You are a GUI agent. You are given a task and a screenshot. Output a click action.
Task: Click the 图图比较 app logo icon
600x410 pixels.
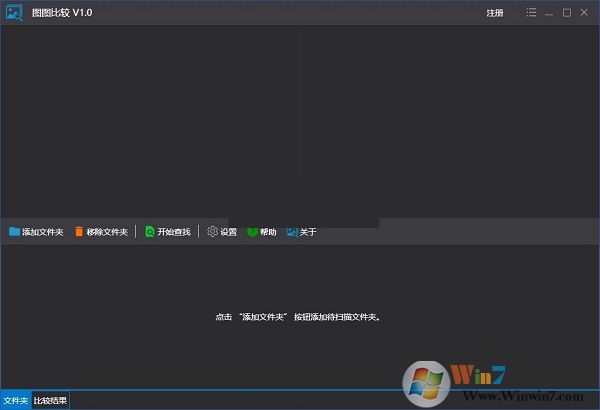tap(14, 13)
